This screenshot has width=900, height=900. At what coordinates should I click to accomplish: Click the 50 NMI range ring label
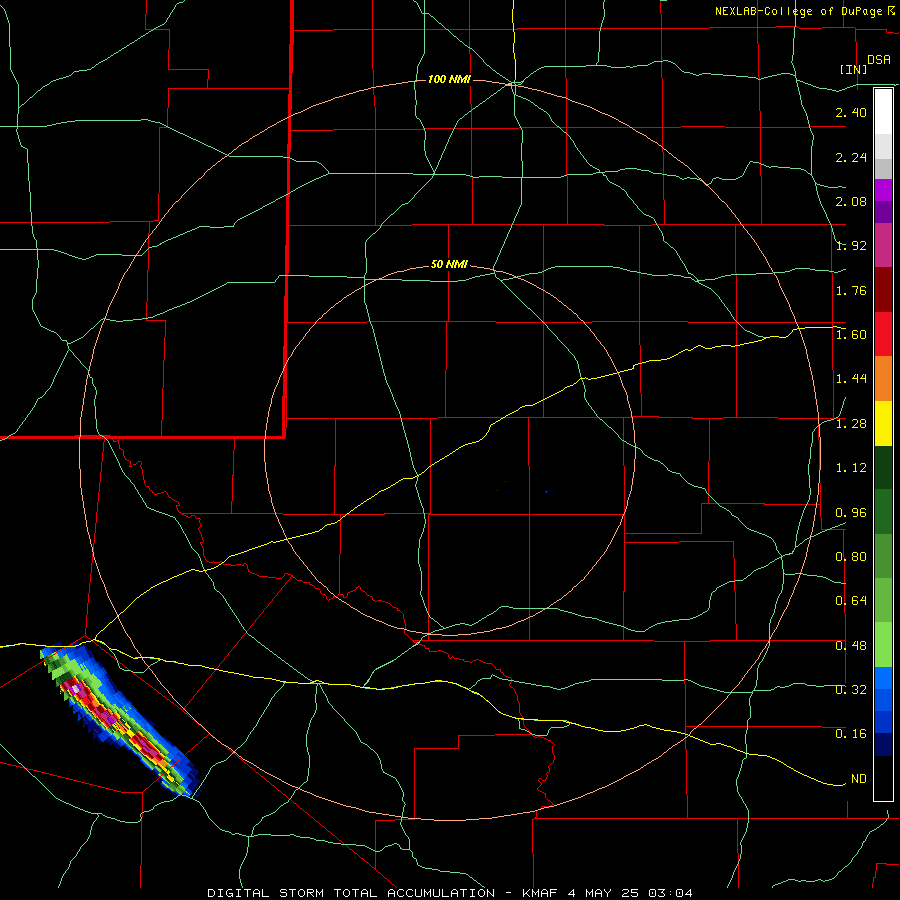[x=449, y=264]
